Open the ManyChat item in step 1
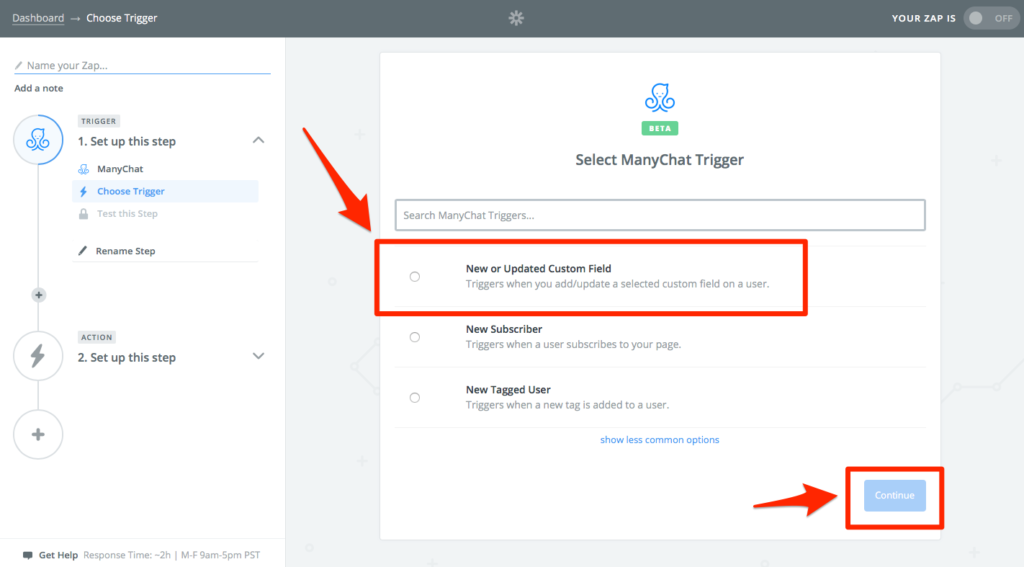 click(x=120, y=169)
